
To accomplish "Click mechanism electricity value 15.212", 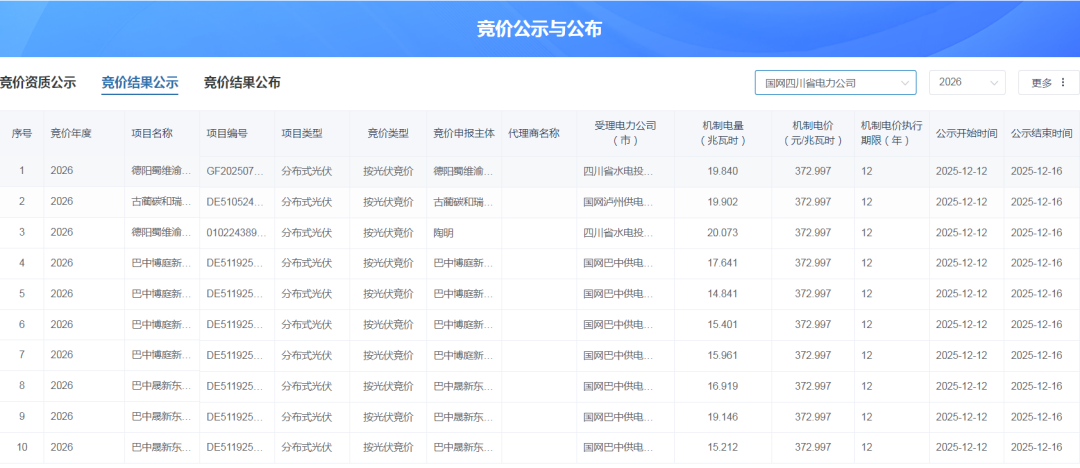I will [x=723, y=447].
